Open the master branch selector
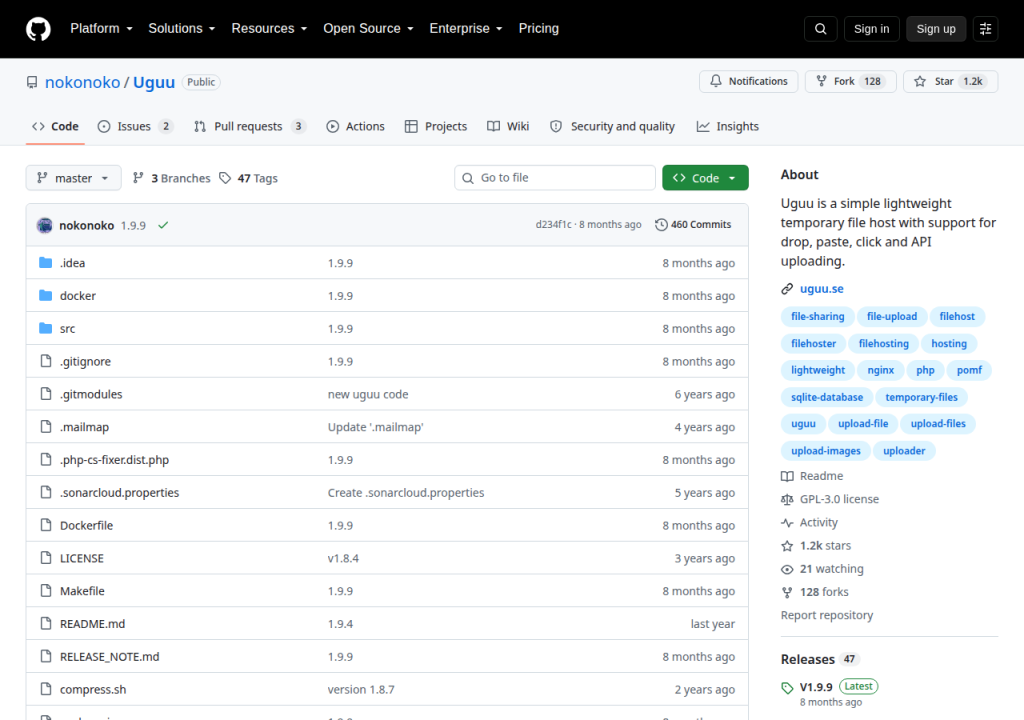Screen dimensions: 1024x720 73,178
